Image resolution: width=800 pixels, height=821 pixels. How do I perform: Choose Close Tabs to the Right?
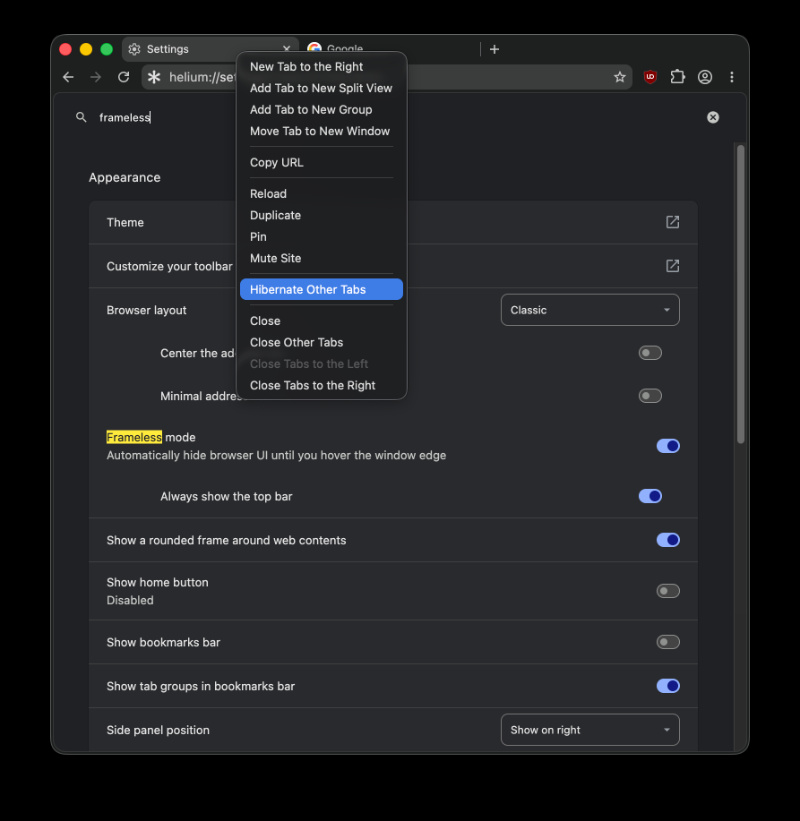(321, 385)
